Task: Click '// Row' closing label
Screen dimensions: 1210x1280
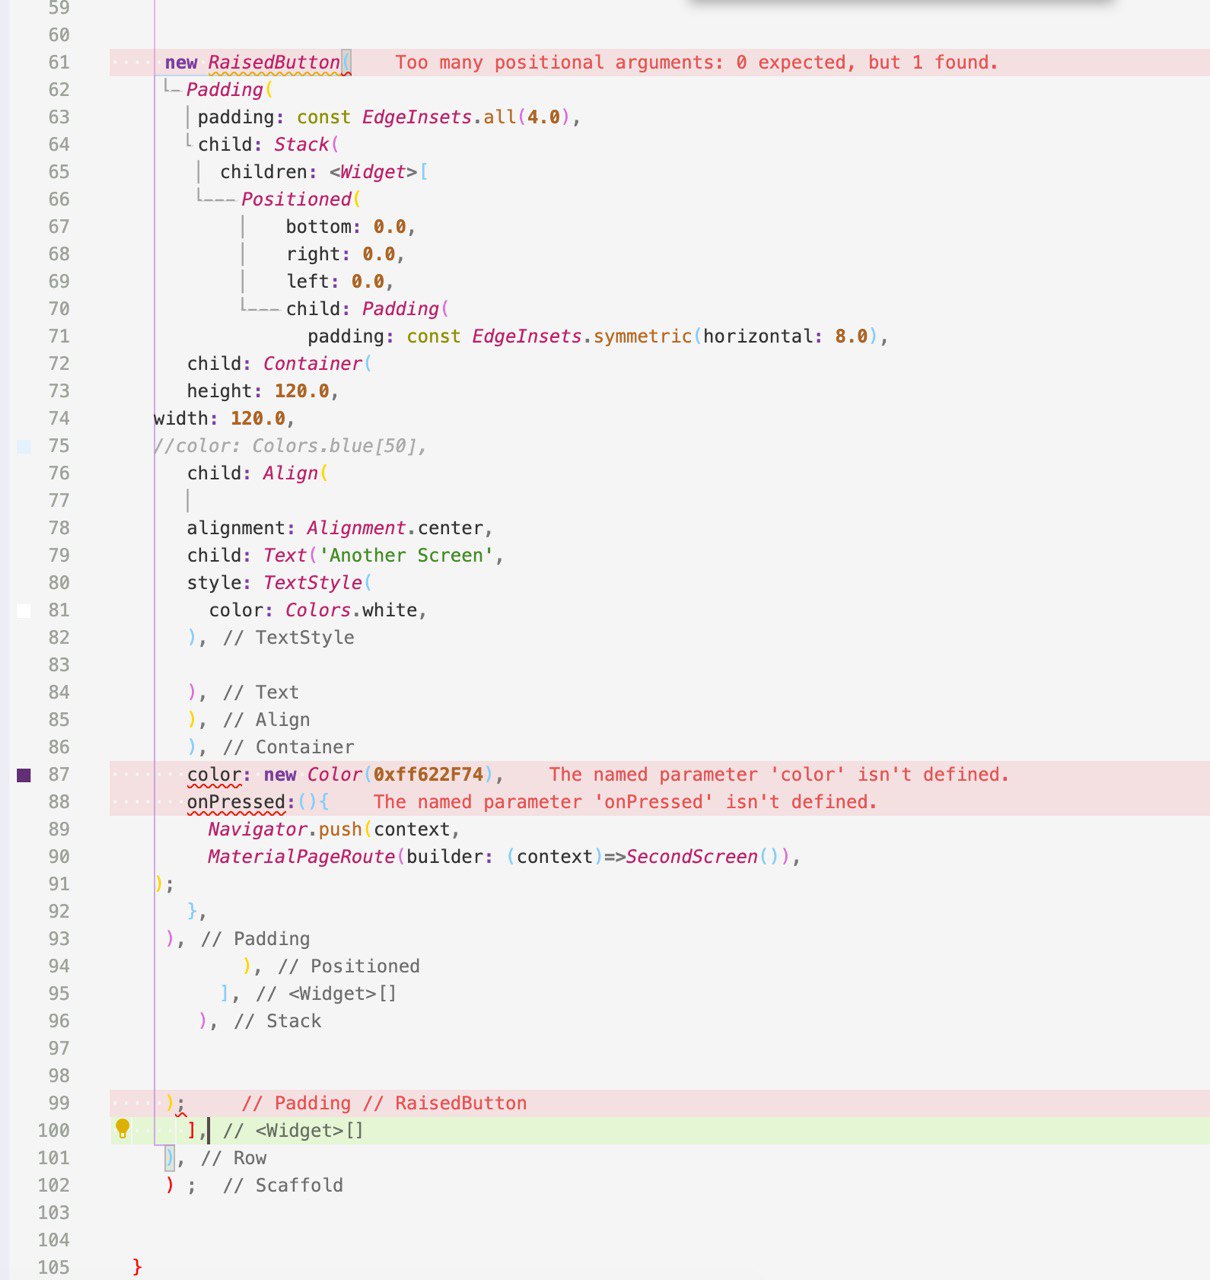Action: tap(233, 1158)
